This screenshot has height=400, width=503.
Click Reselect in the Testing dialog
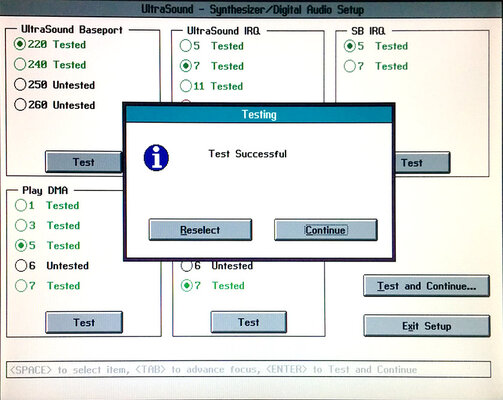click(200, 230)
